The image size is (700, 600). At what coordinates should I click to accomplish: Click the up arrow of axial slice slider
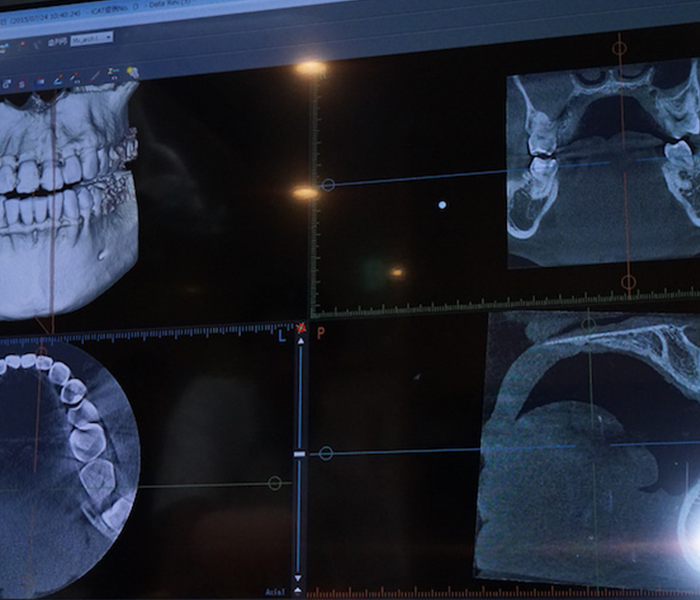click(x=301, y=341)
